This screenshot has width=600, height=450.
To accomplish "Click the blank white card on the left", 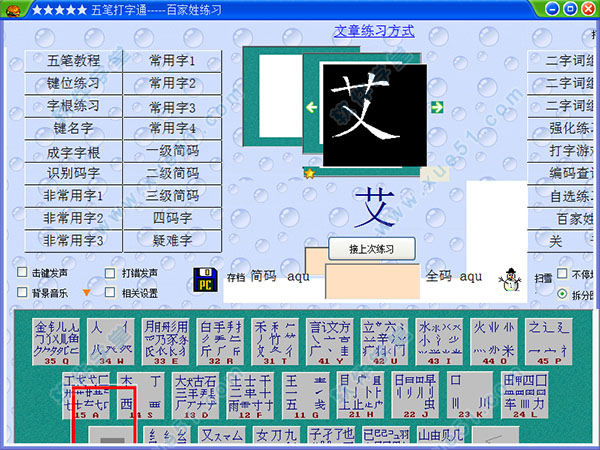I will [x=281, y=96].
